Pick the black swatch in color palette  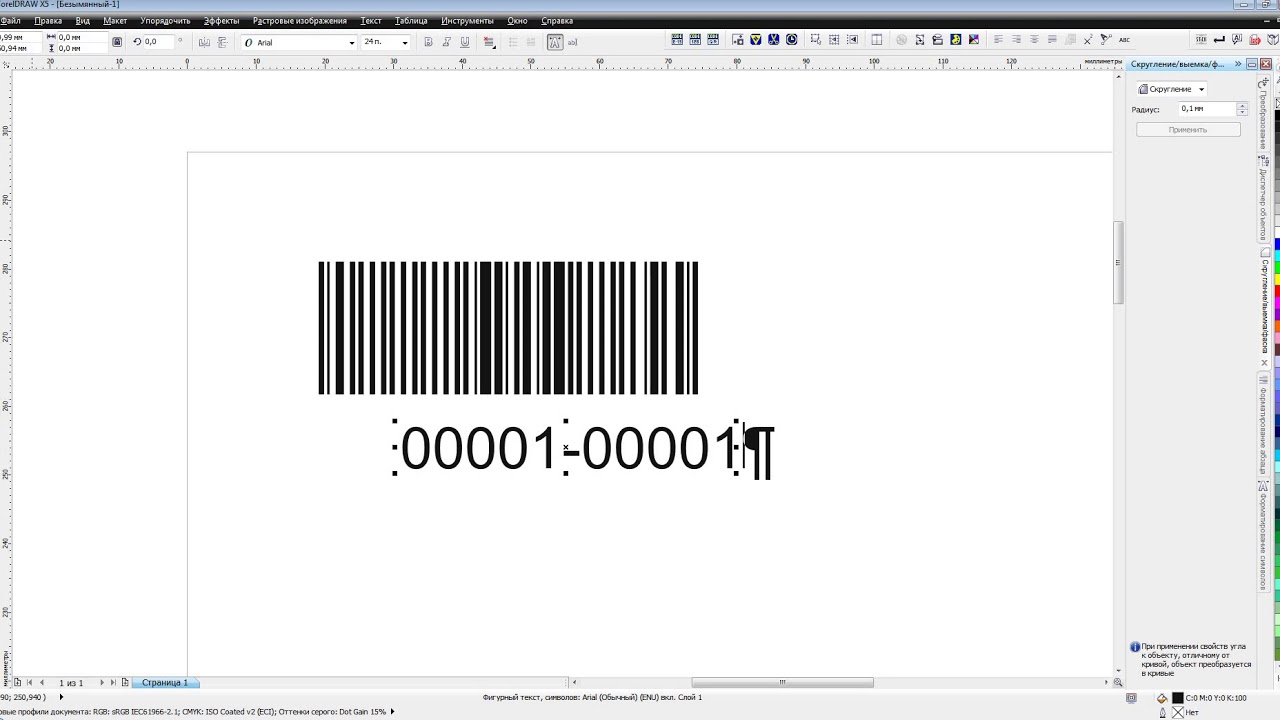click(x=1276, y=117)
